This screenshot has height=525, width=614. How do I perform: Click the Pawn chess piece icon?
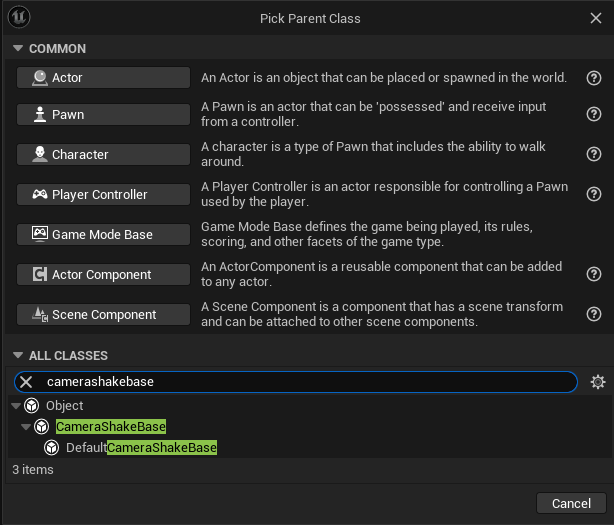click(x=40, y=114)
